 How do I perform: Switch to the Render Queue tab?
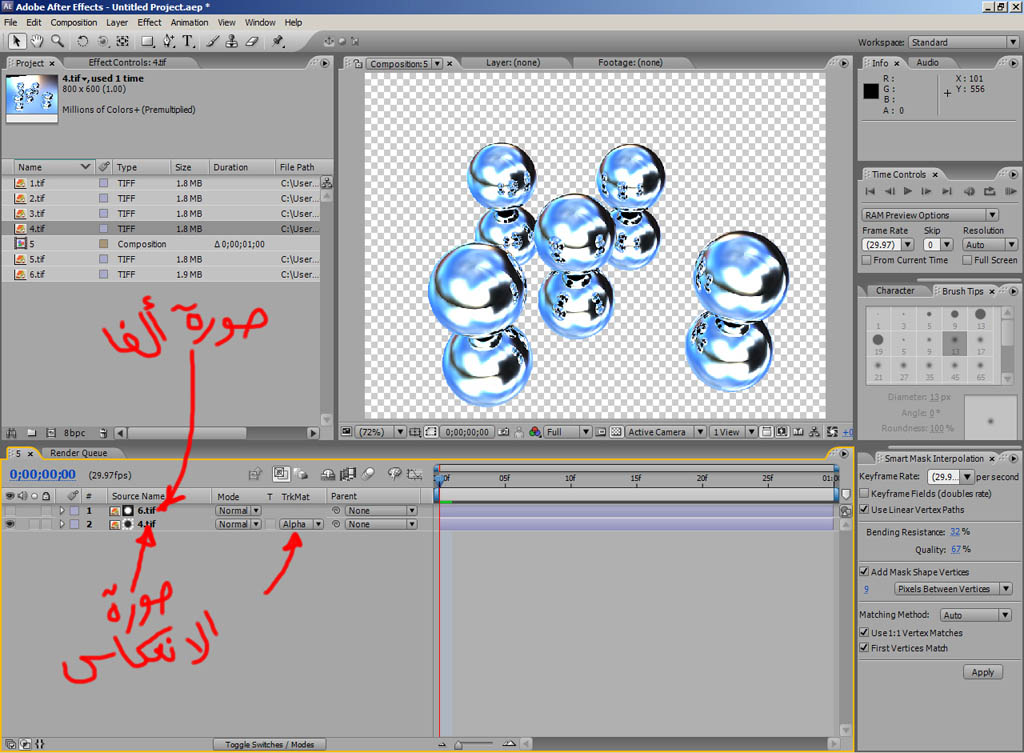78,453
